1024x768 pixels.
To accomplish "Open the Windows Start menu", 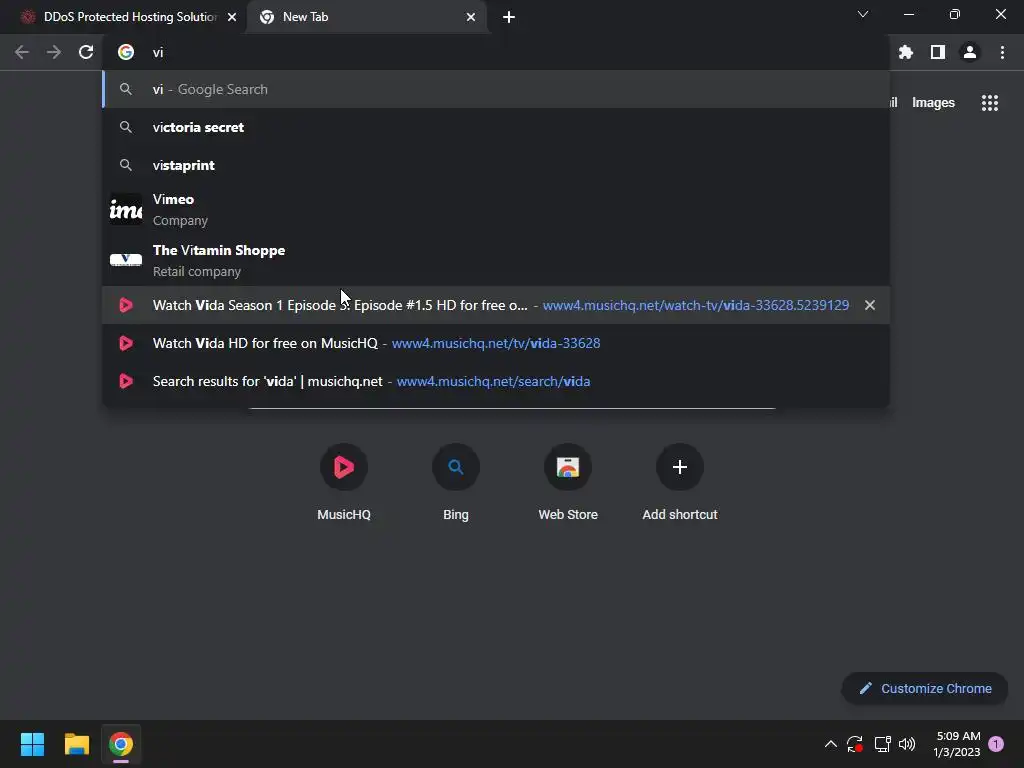I will [32, 744].
